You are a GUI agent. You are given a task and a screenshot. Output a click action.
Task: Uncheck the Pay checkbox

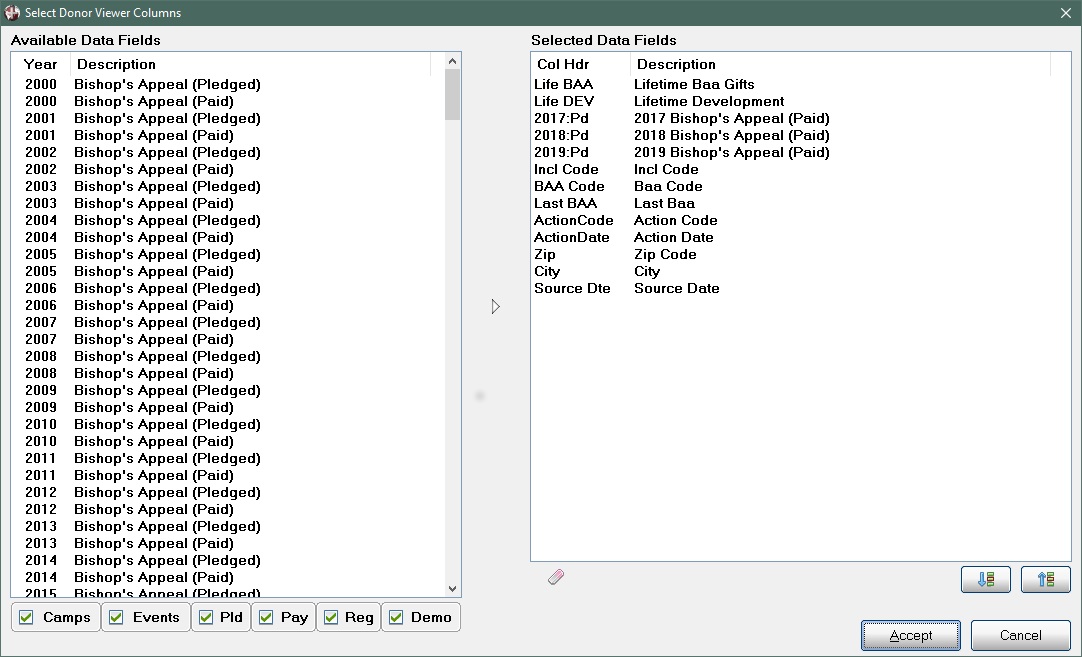pyautogui.click(x=266, y=617)
